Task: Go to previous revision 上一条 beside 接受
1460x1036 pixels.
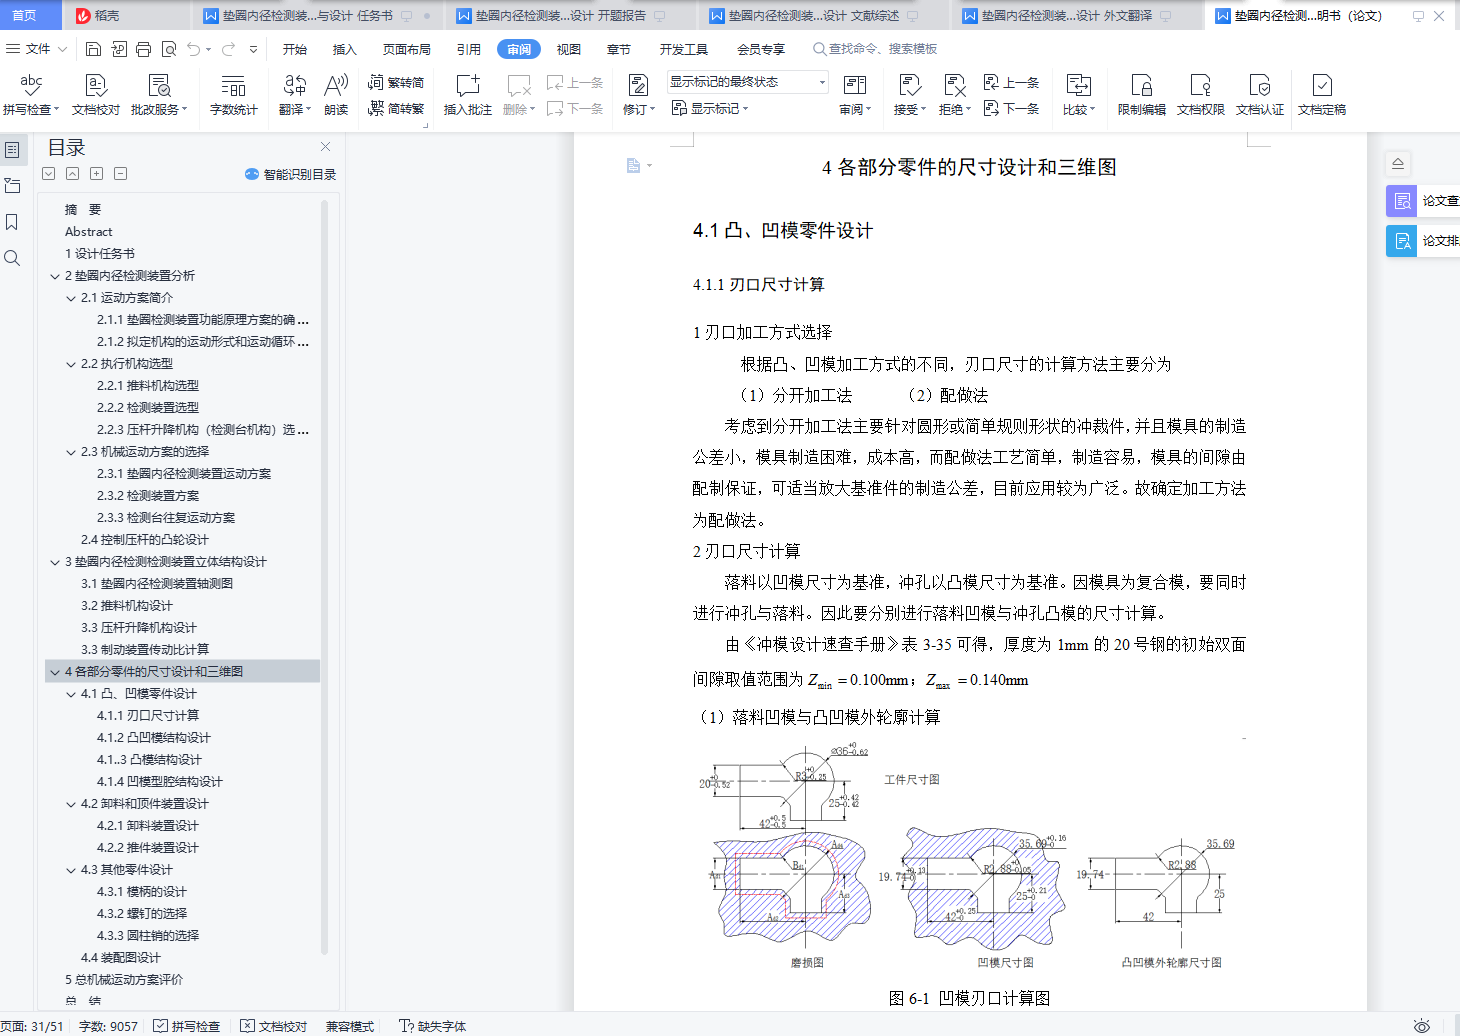Action: point(1011,82)
